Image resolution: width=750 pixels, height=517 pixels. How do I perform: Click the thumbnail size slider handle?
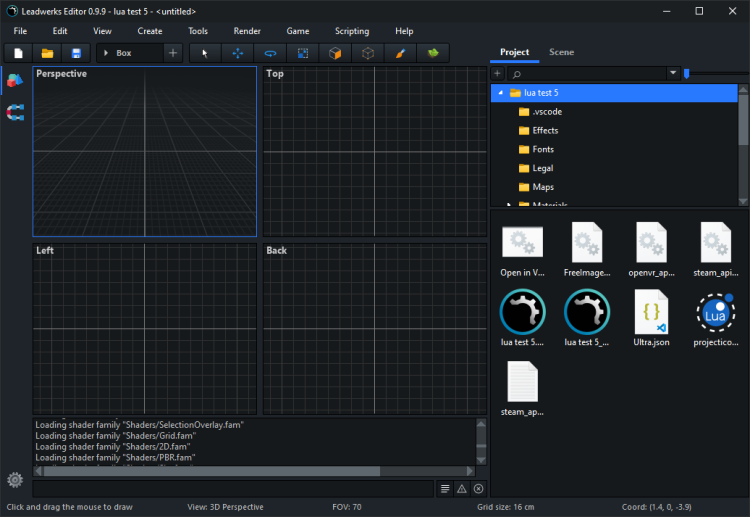[687, 73]
